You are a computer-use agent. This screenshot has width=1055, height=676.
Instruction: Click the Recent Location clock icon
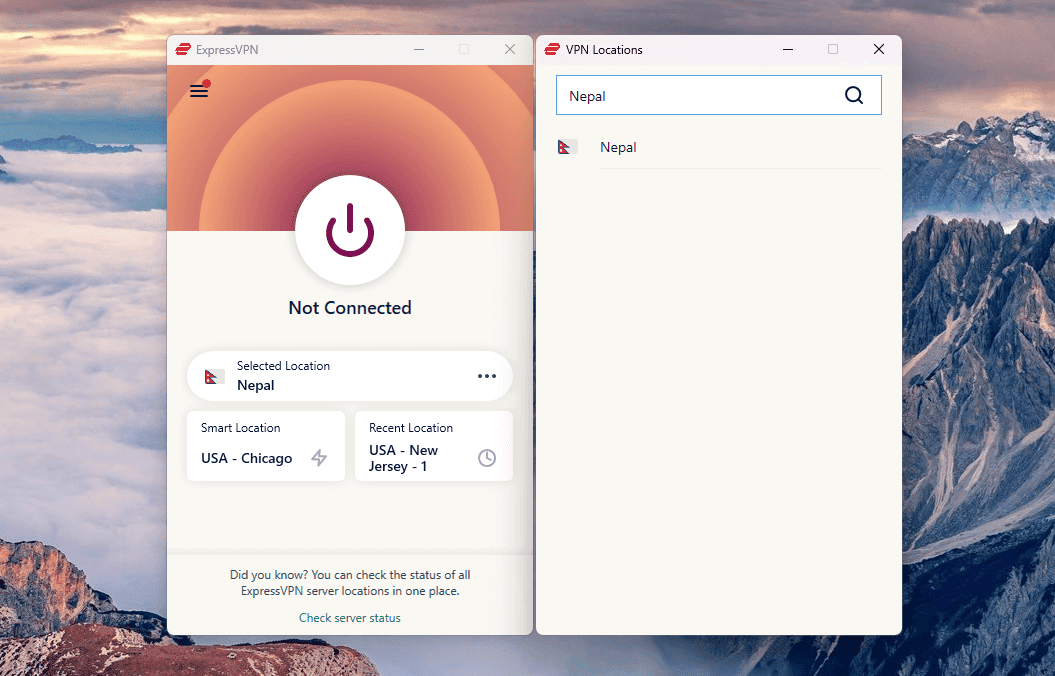coord(486,458)
